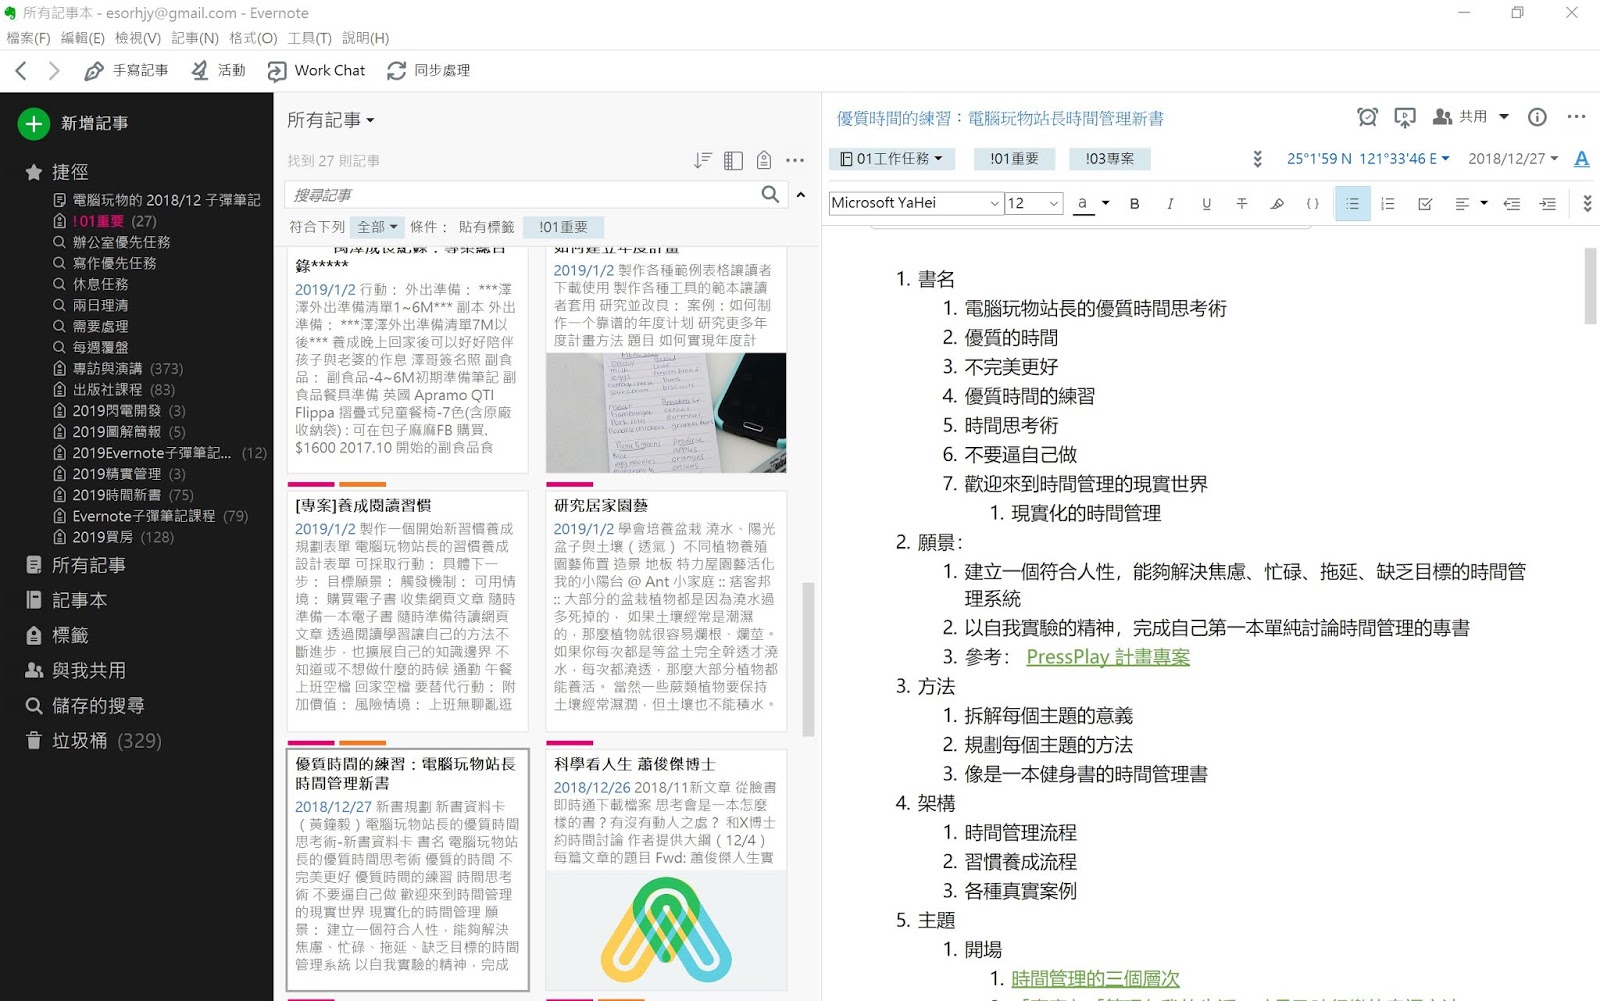Image resolution: width=1600 pixels, height=1001 pixels.
Task: Open PressPlay 計畫專案 link
Action: (1108, 657)
